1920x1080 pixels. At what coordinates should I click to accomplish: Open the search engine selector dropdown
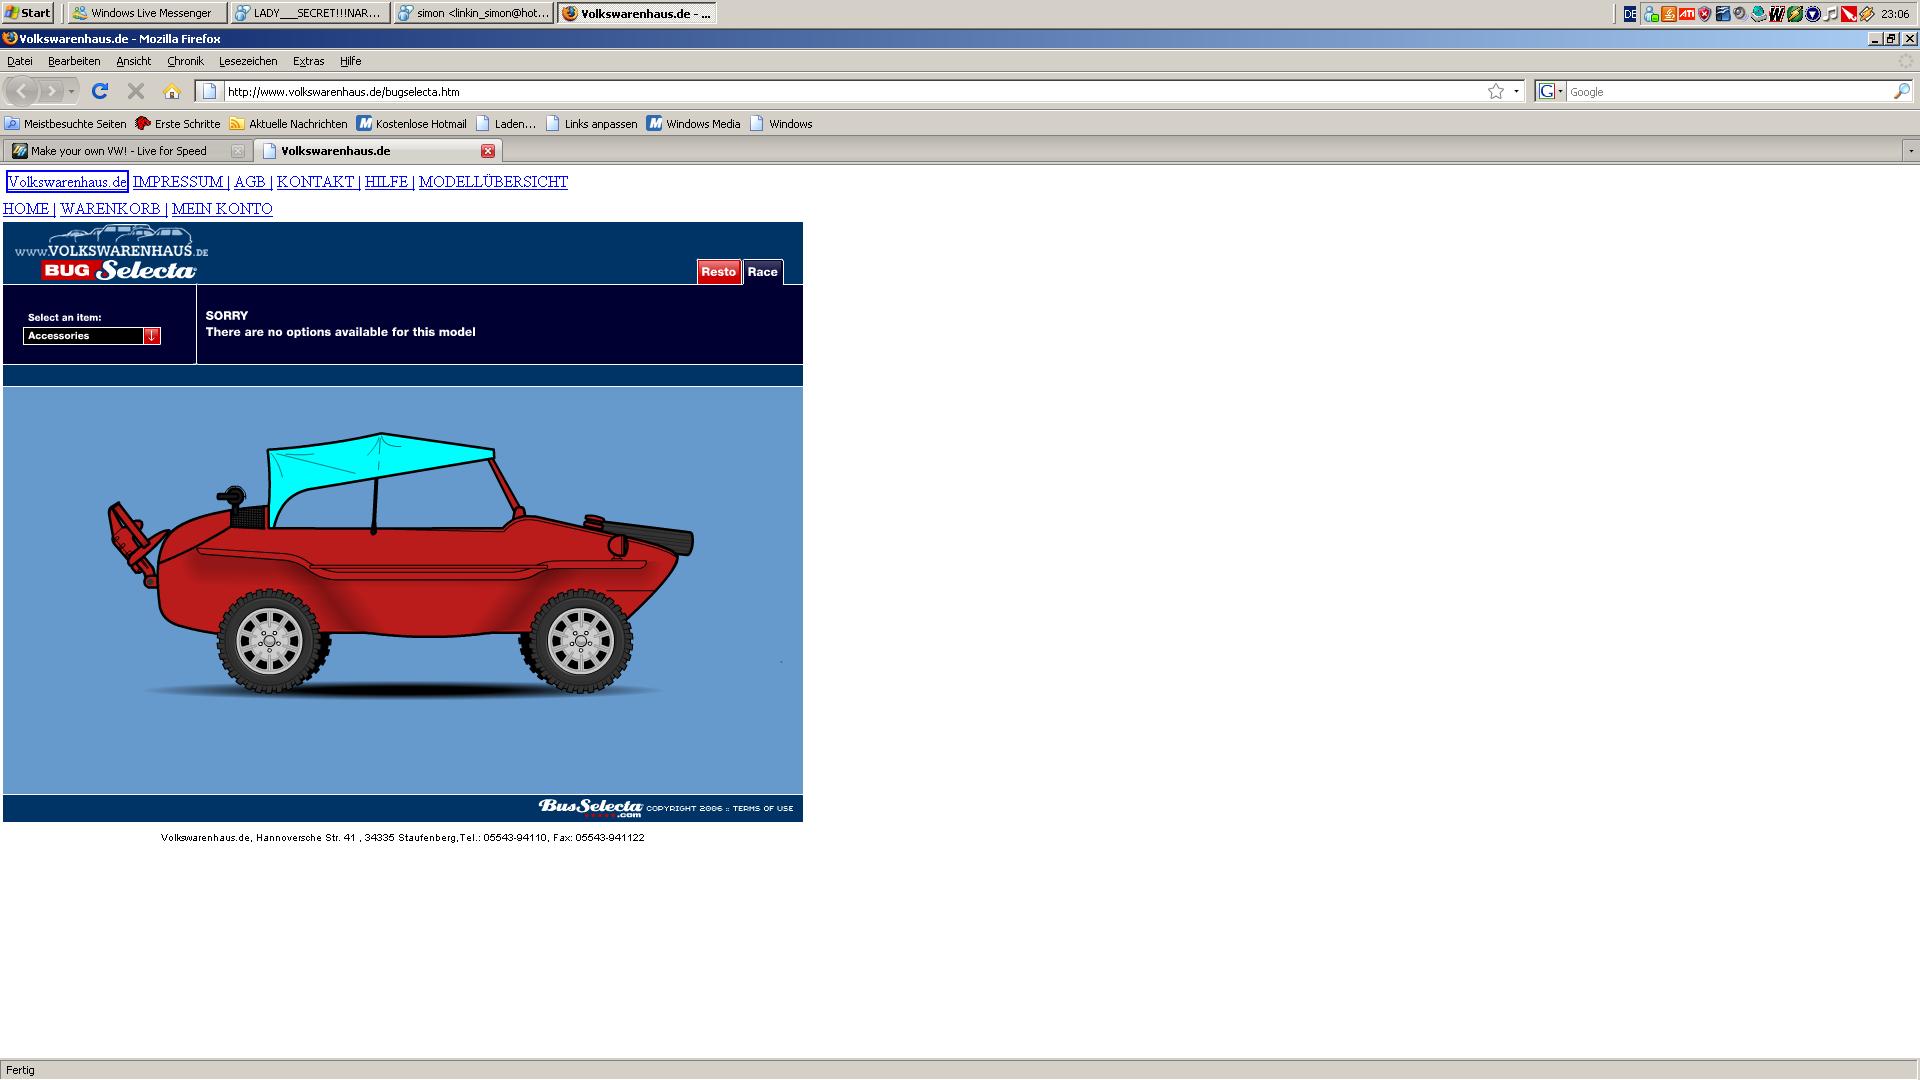tap(1551, 91)
